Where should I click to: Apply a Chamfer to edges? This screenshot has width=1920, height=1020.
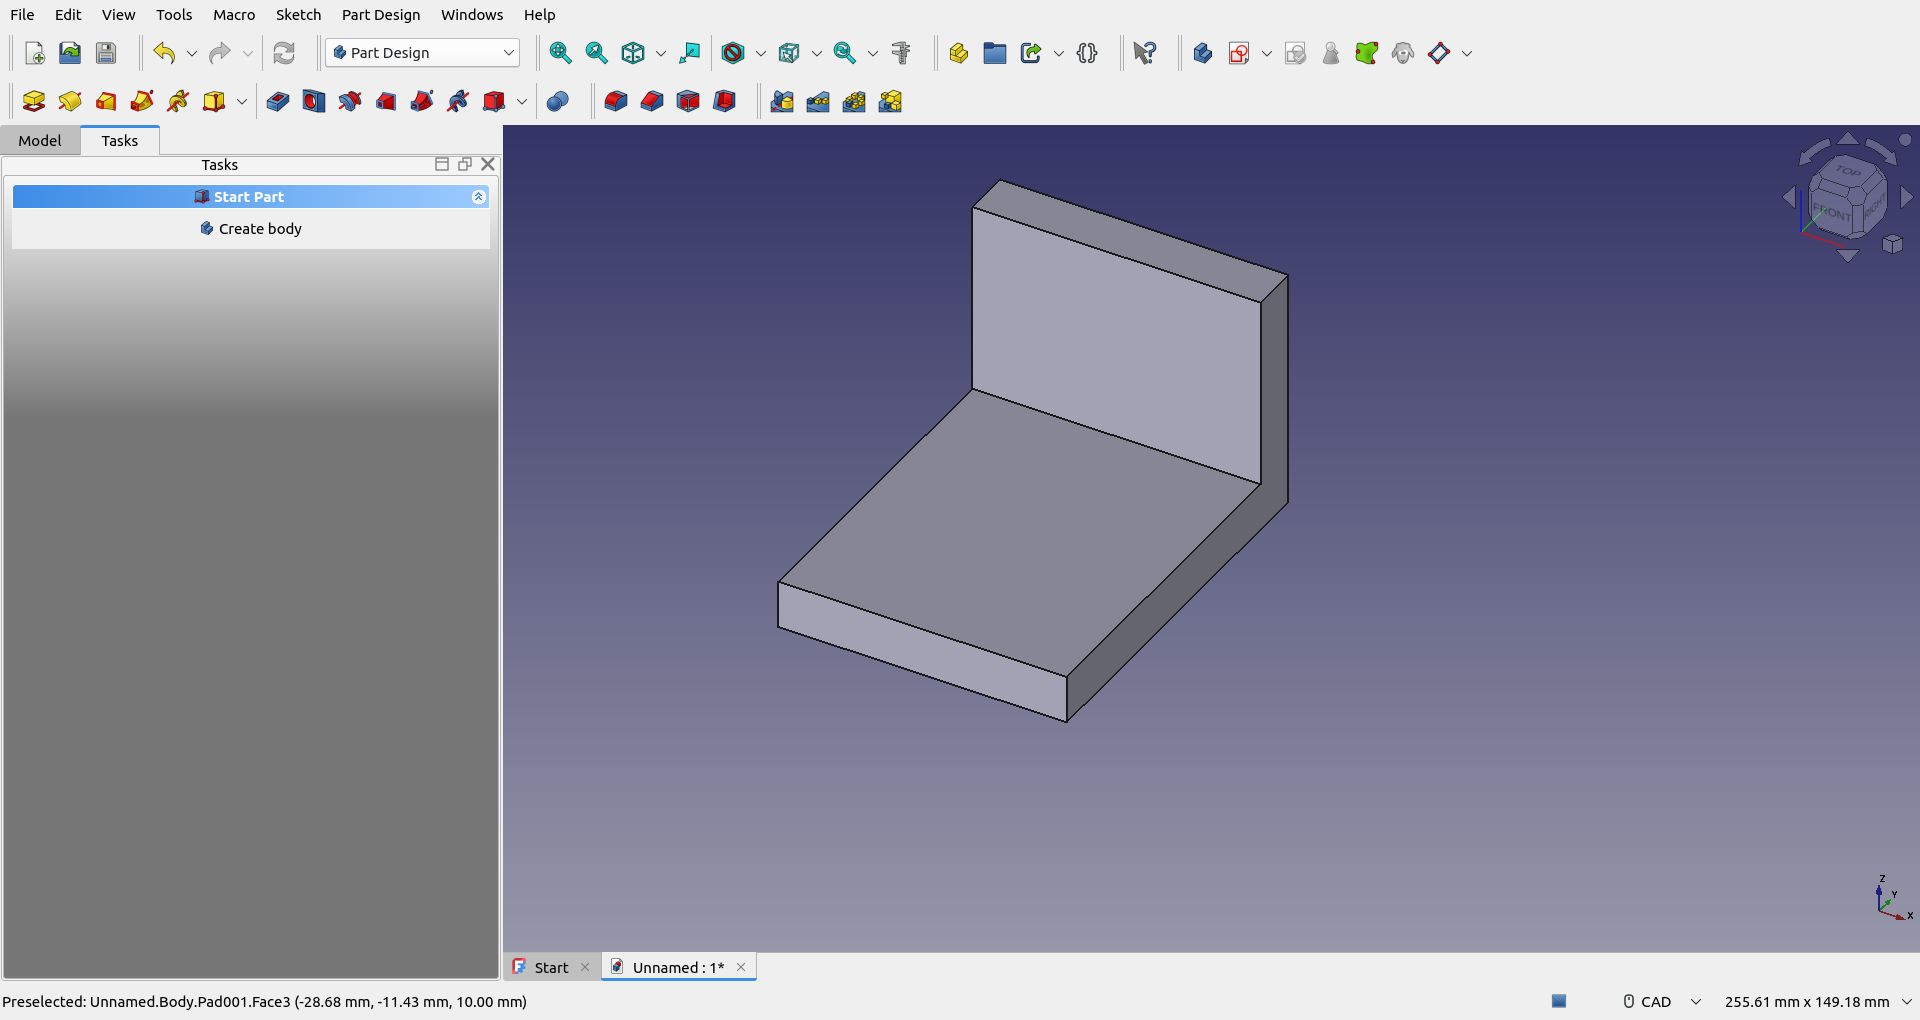652,101
